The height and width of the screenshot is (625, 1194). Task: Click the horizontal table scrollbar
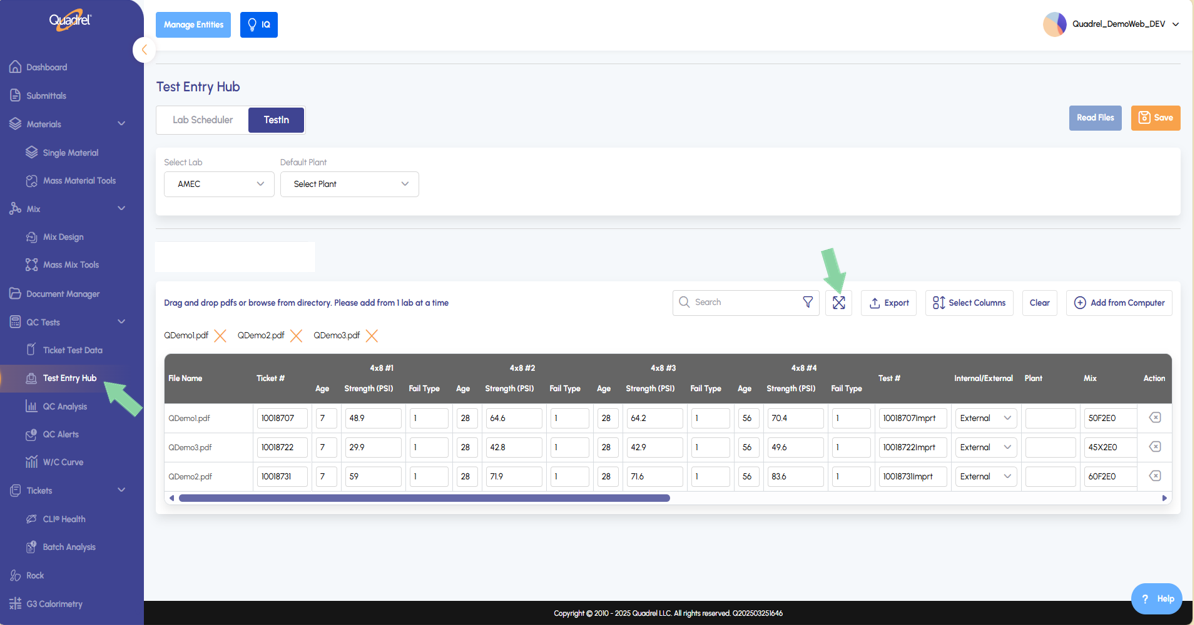pyautogui.click(x=424, y=498)
